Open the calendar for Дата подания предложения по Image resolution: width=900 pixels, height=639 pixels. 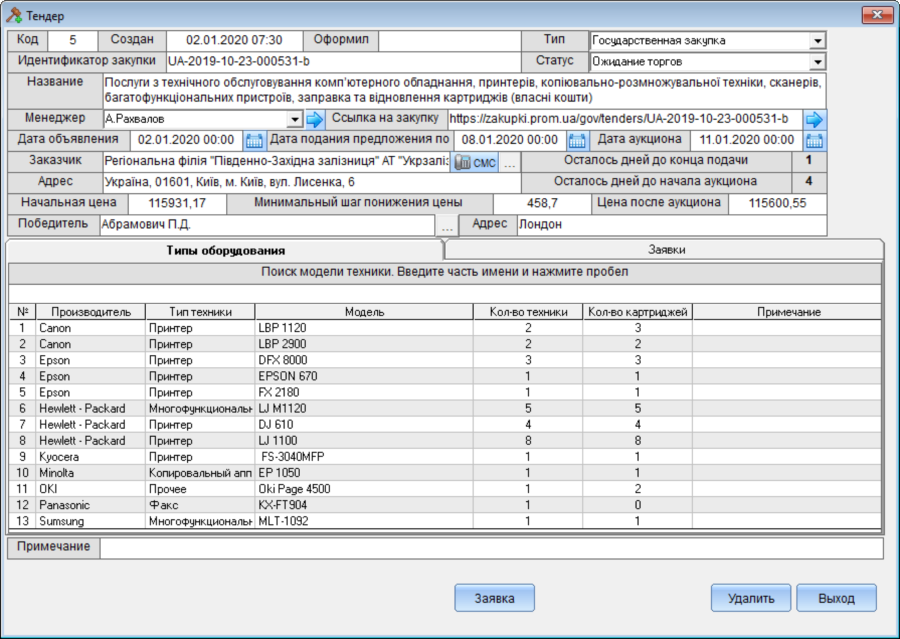point(577,140)
